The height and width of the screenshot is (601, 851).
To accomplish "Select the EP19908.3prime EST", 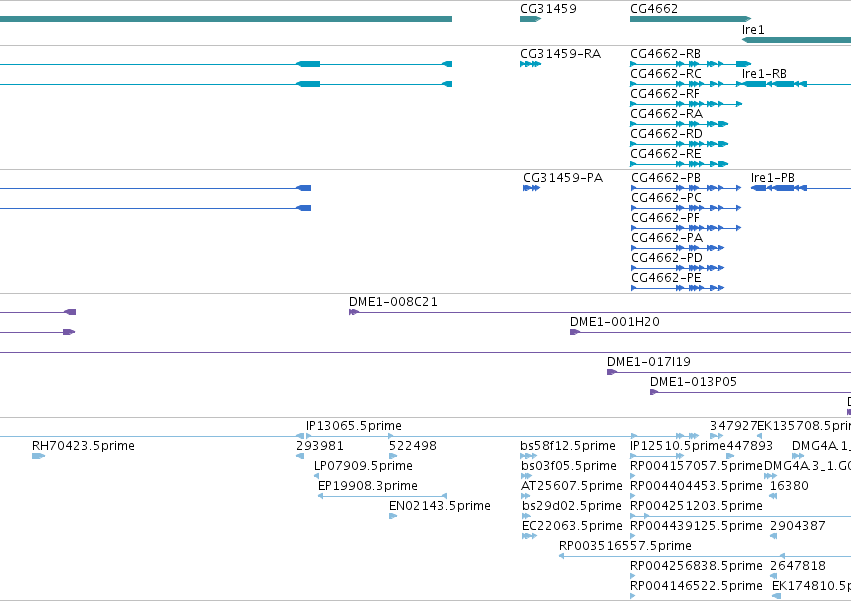I will coord(367,486).
